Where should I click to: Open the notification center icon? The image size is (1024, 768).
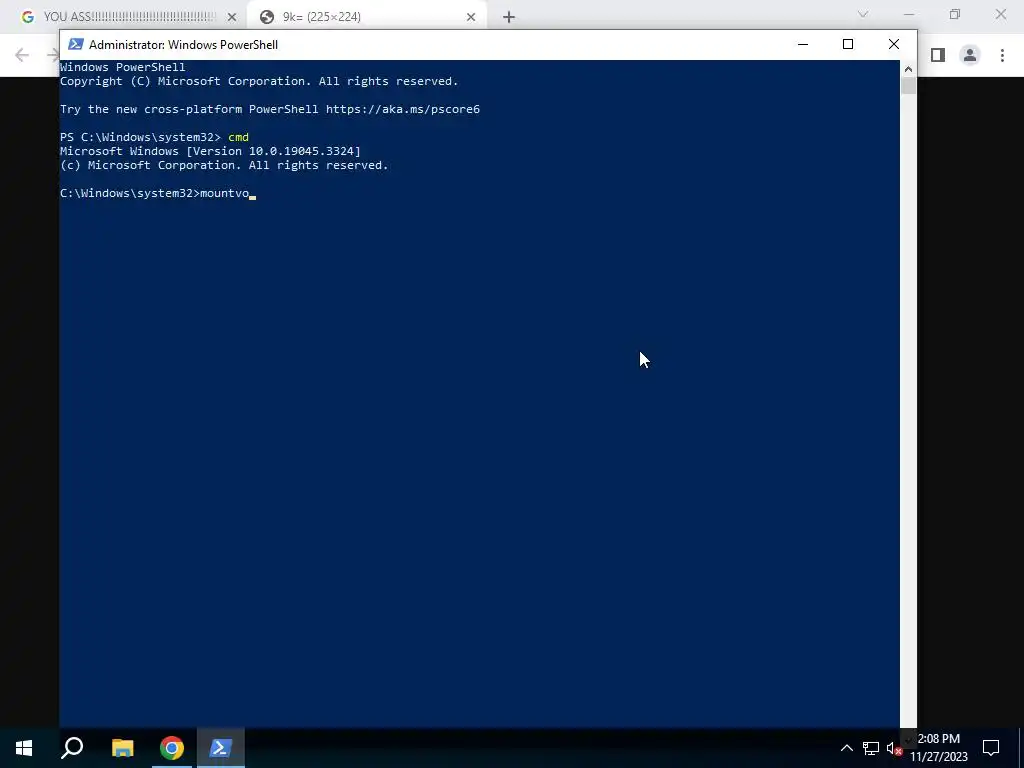click(x=991, y=748)
